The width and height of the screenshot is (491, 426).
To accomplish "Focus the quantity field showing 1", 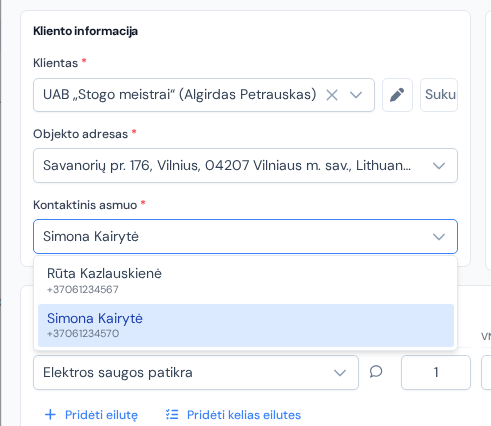I will point(436,372).
